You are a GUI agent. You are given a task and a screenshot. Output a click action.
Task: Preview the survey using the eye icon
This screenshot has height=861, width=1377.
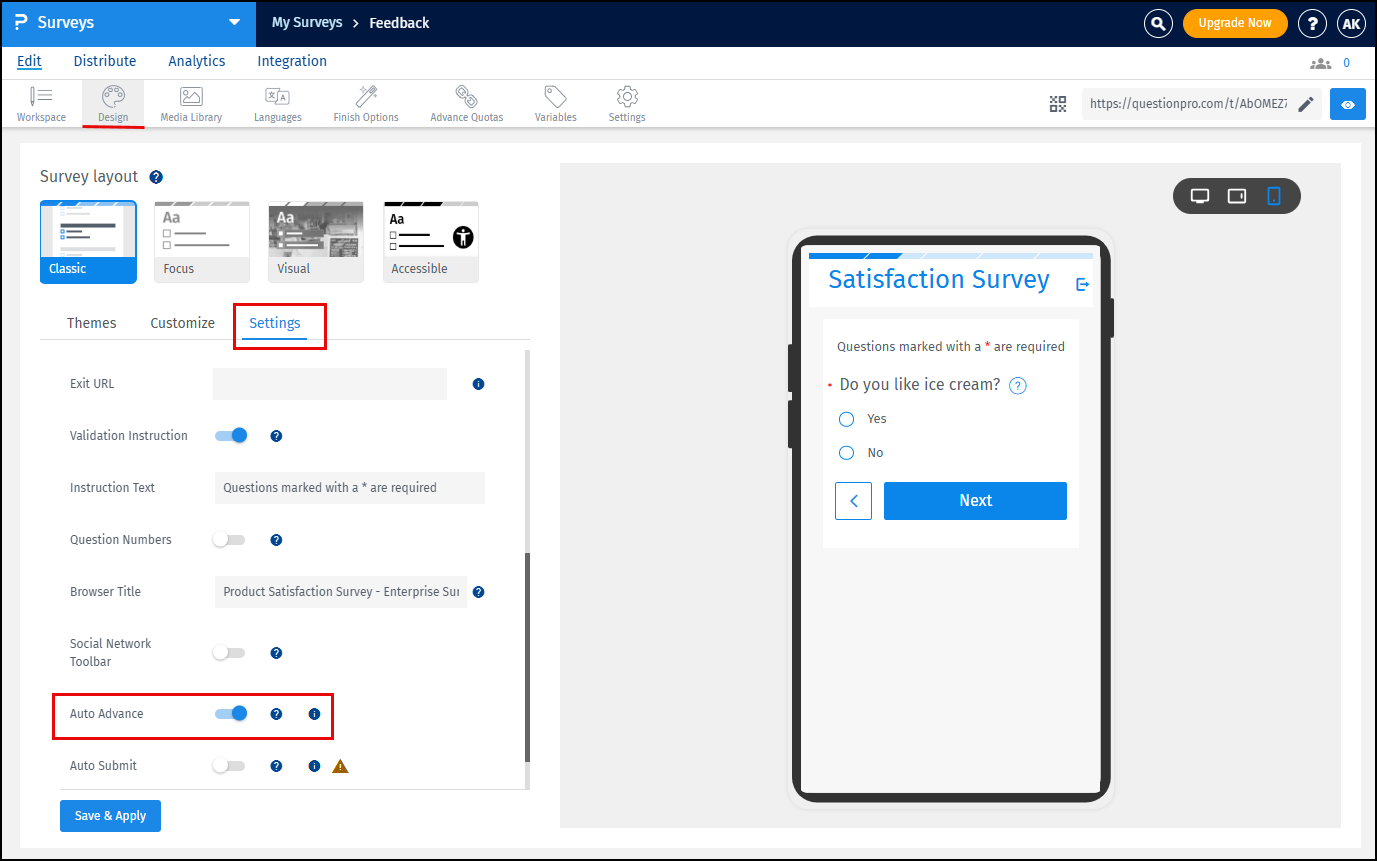pyautogui.click(x=1347, y=103)
